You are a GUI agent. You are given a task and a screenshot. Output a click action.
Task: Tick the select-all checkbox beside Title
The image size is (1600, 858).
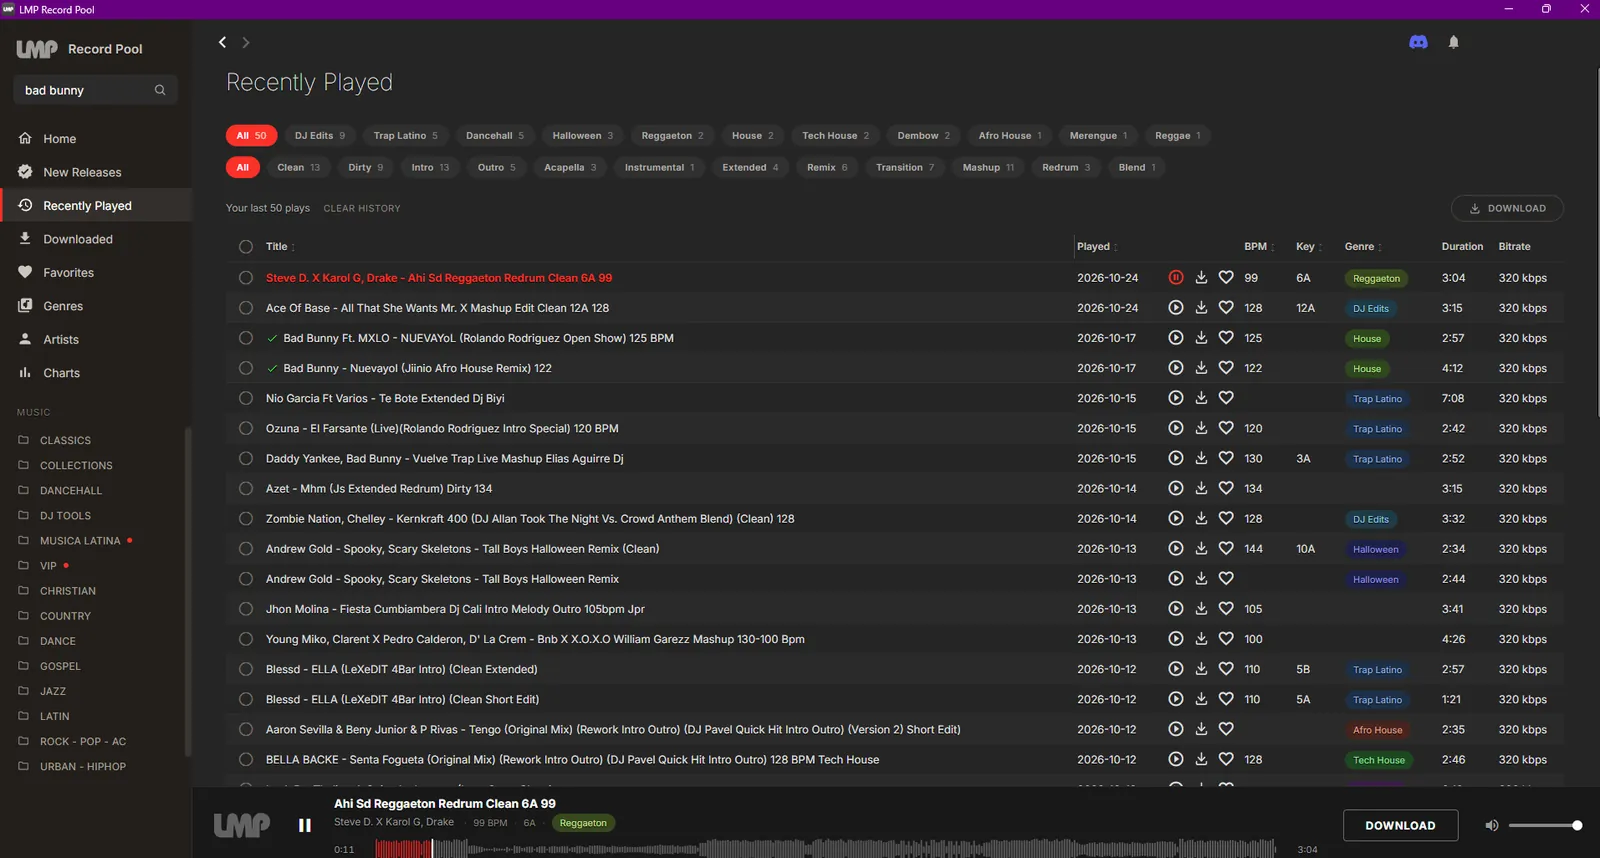click(x=246, y=246)
